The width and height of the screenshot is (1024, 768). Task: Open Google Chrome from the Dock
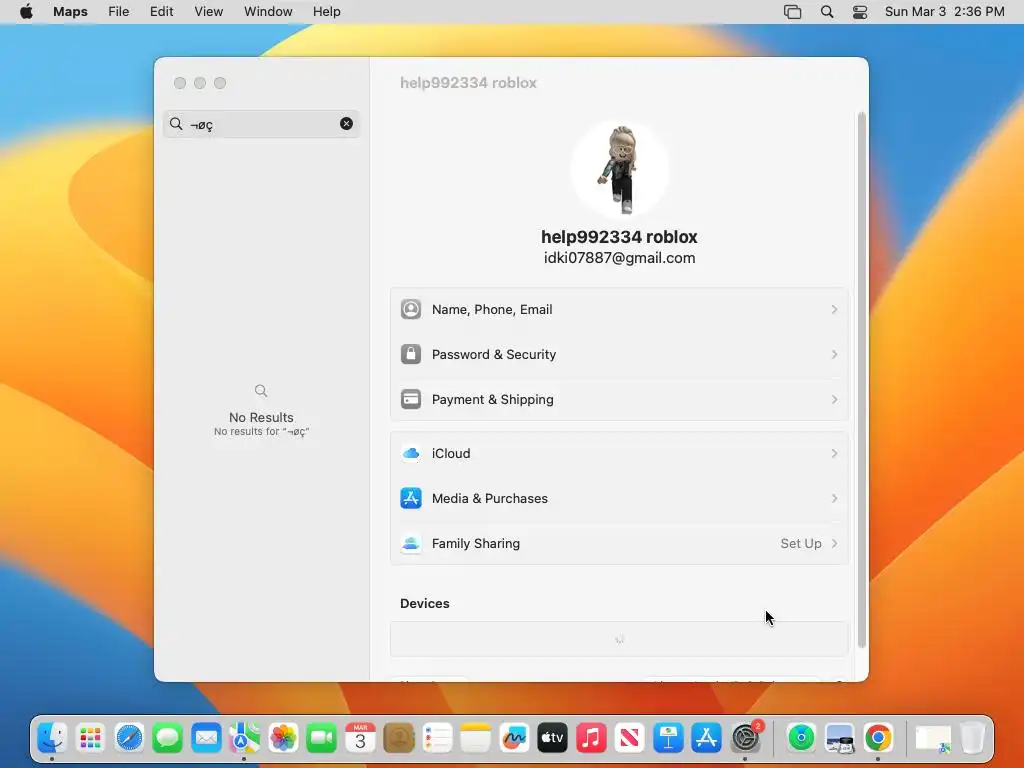coord(878,738)
